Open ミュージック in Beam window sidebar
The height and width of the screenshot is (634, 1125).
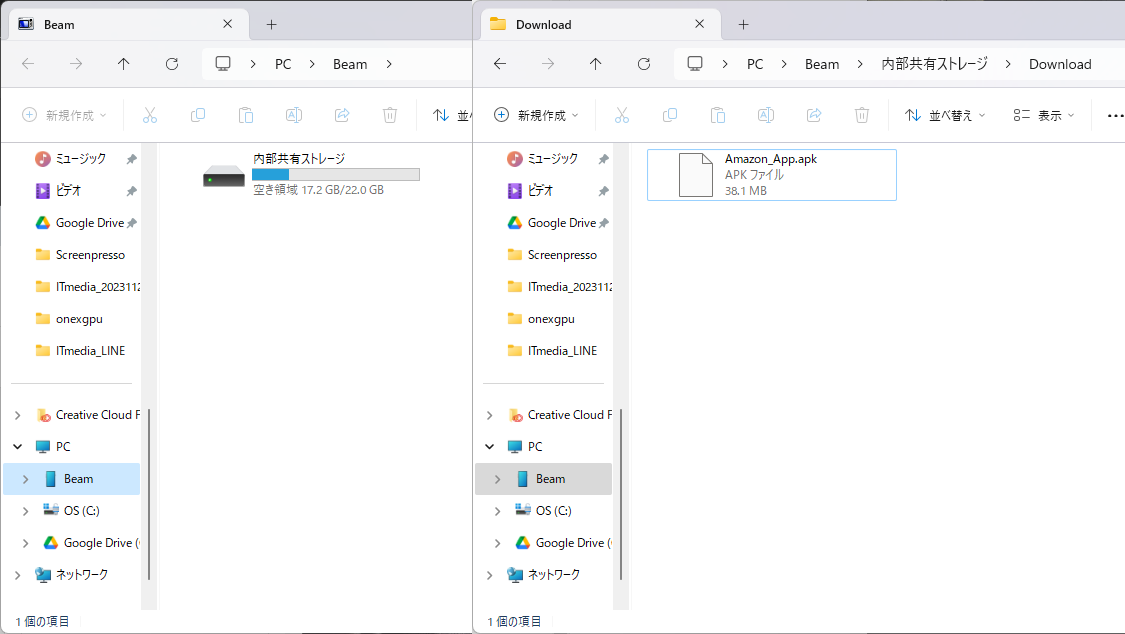(80, 158)
